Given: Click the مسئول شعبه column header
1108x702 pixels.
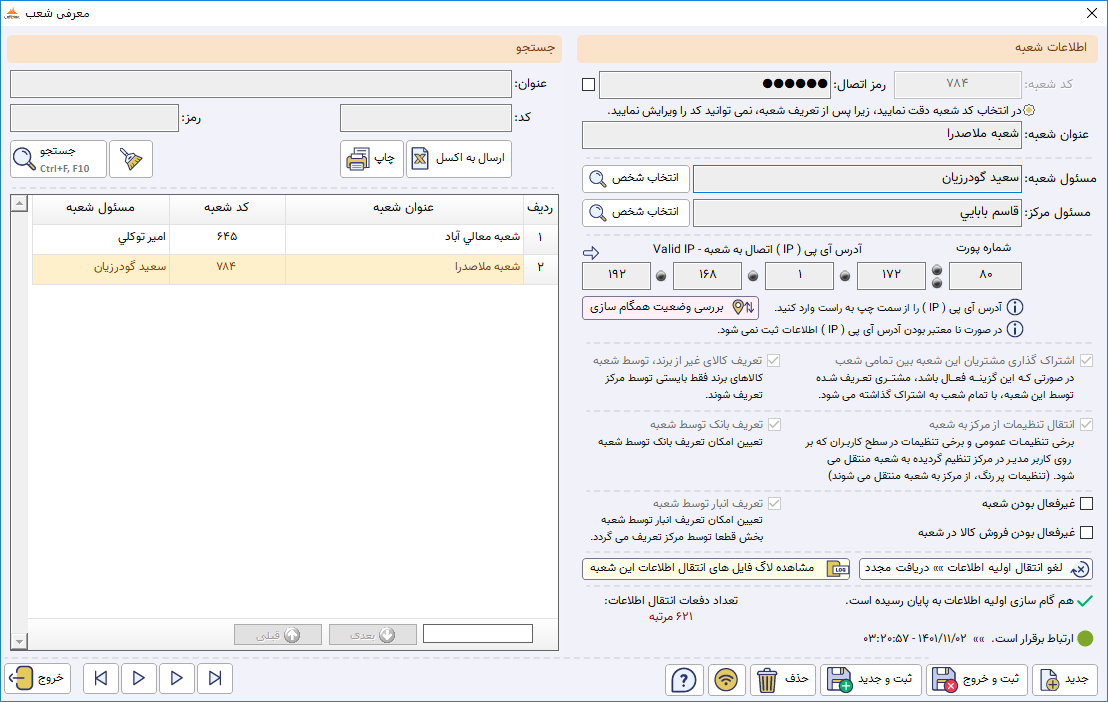Looking at the screenshot, I should pos(100,207).
